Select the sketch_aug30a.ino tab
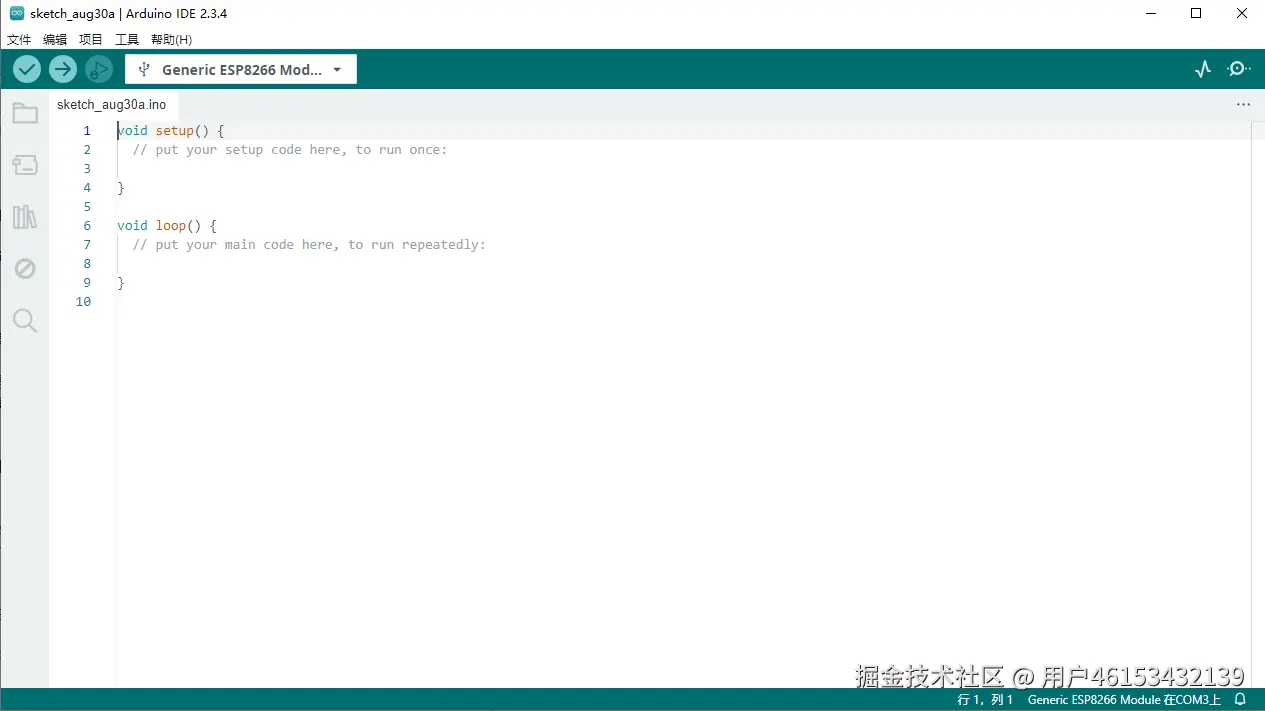Image resolution: width=1265 pixels, height=711 pixels. [x=112, y=104]
